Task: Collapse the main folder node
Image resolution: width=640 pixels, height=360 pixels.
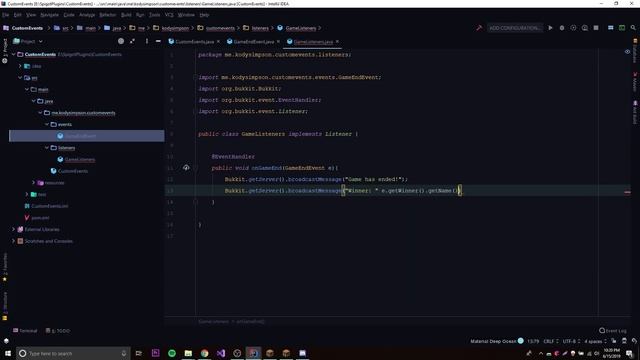Action: [x=27, y=89]
